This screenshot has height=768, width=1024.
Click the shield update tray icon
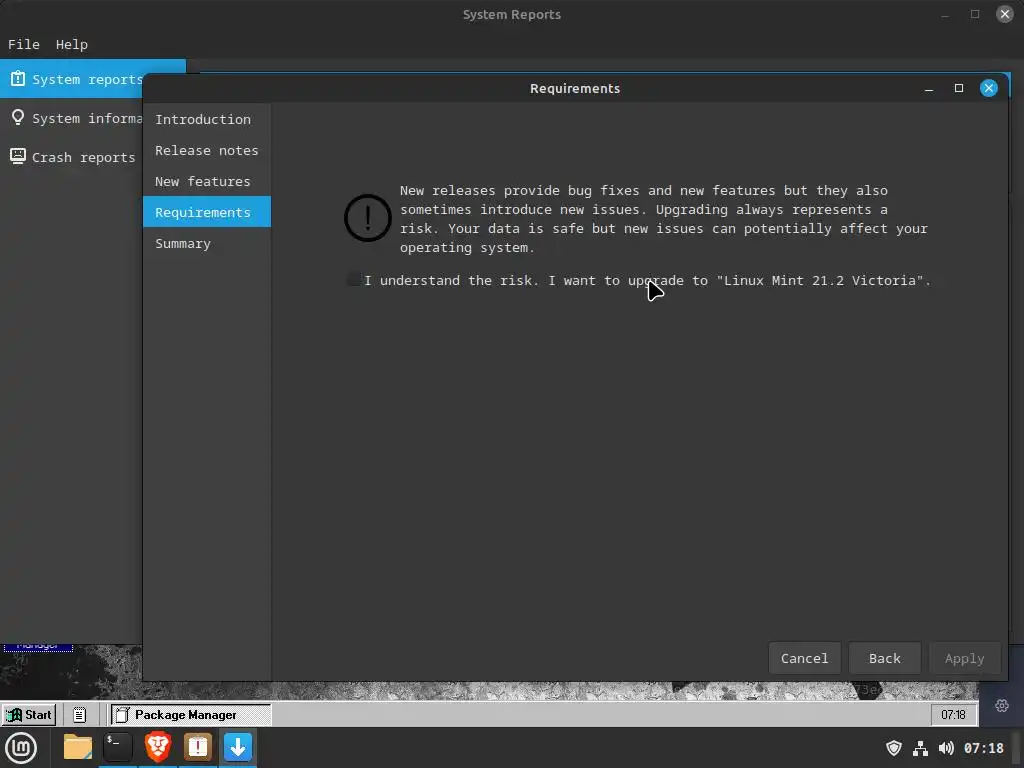click(x=893, y=748)
